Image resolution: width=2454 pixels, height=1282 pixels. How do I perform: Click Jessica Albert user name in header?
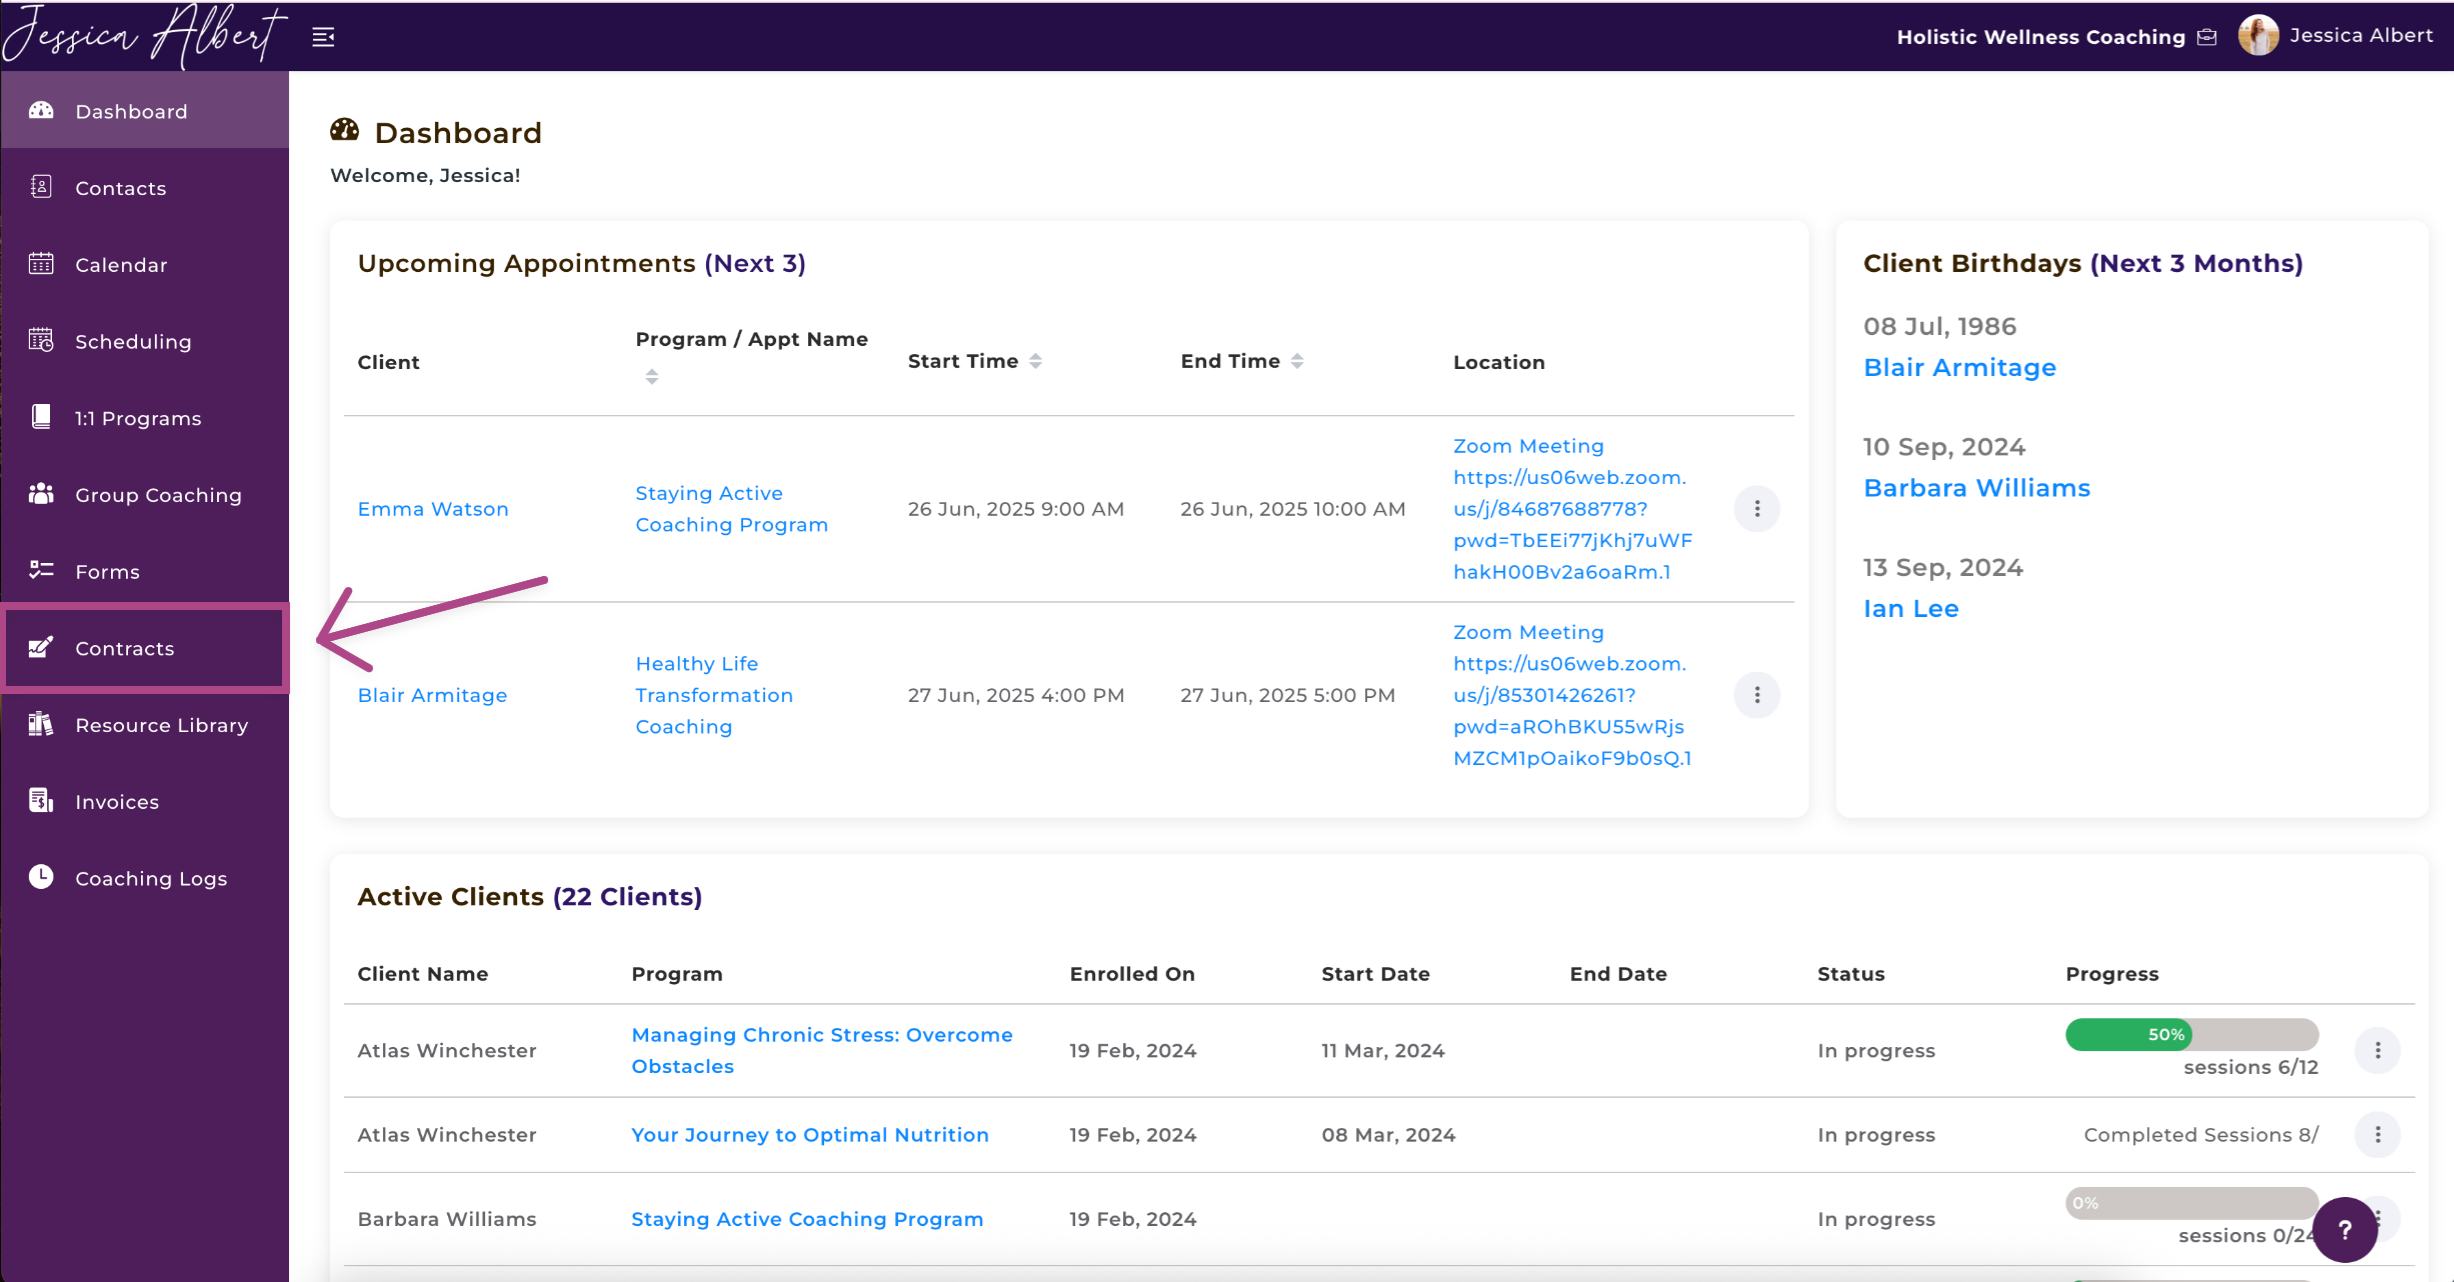click(x=2361, y=36)
